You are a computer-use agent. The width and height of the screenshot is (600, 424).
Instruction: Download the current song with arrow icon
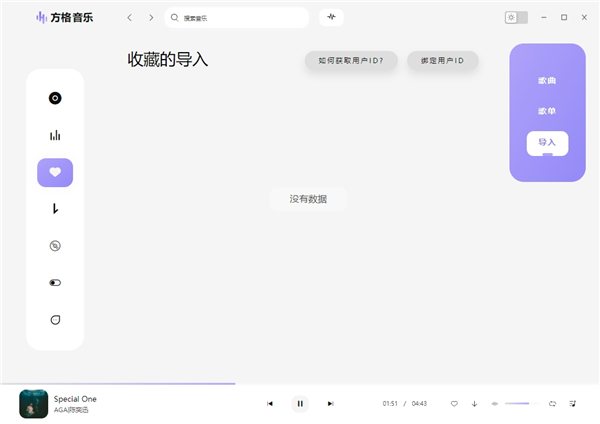[474, 404]
